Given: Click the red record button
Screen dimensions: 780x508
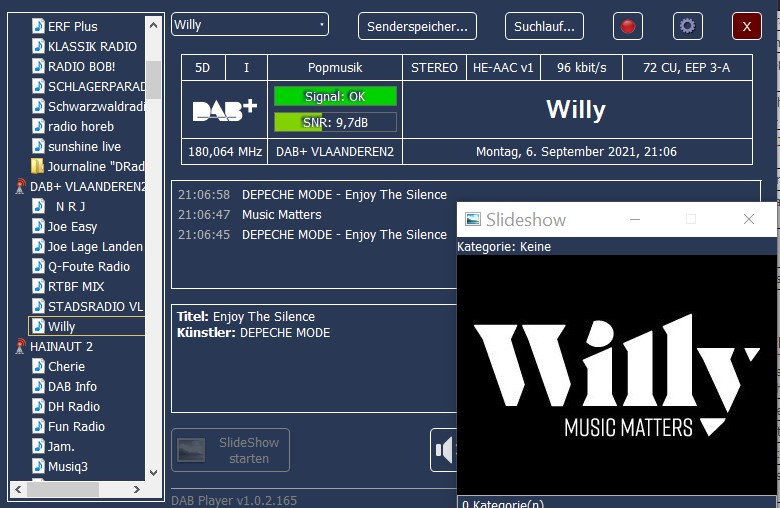Looking at the screenshot, I should click(x=628, y=26).
